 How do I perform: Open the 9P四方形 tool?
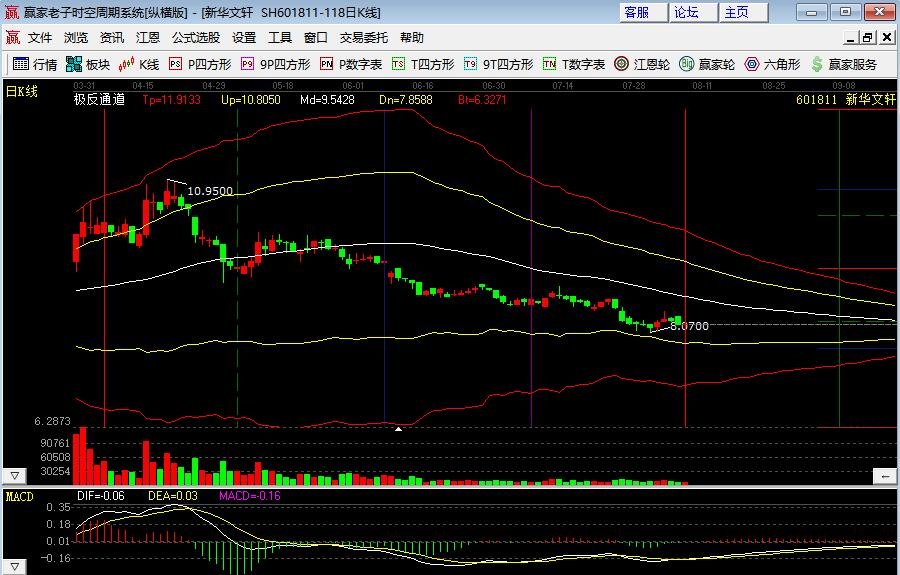276,64
